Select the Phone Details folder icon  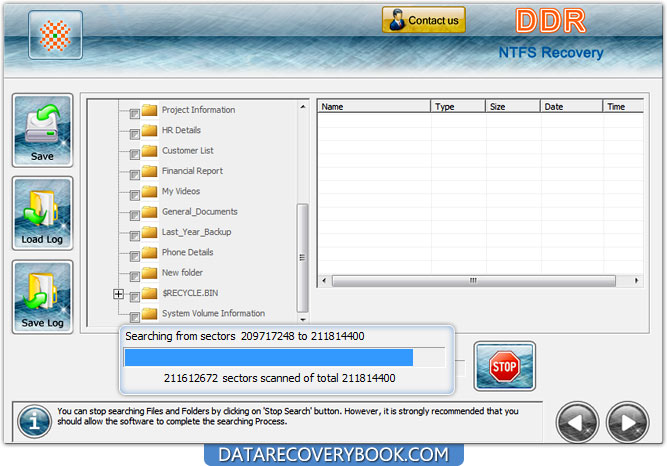(x=149, y=252)
